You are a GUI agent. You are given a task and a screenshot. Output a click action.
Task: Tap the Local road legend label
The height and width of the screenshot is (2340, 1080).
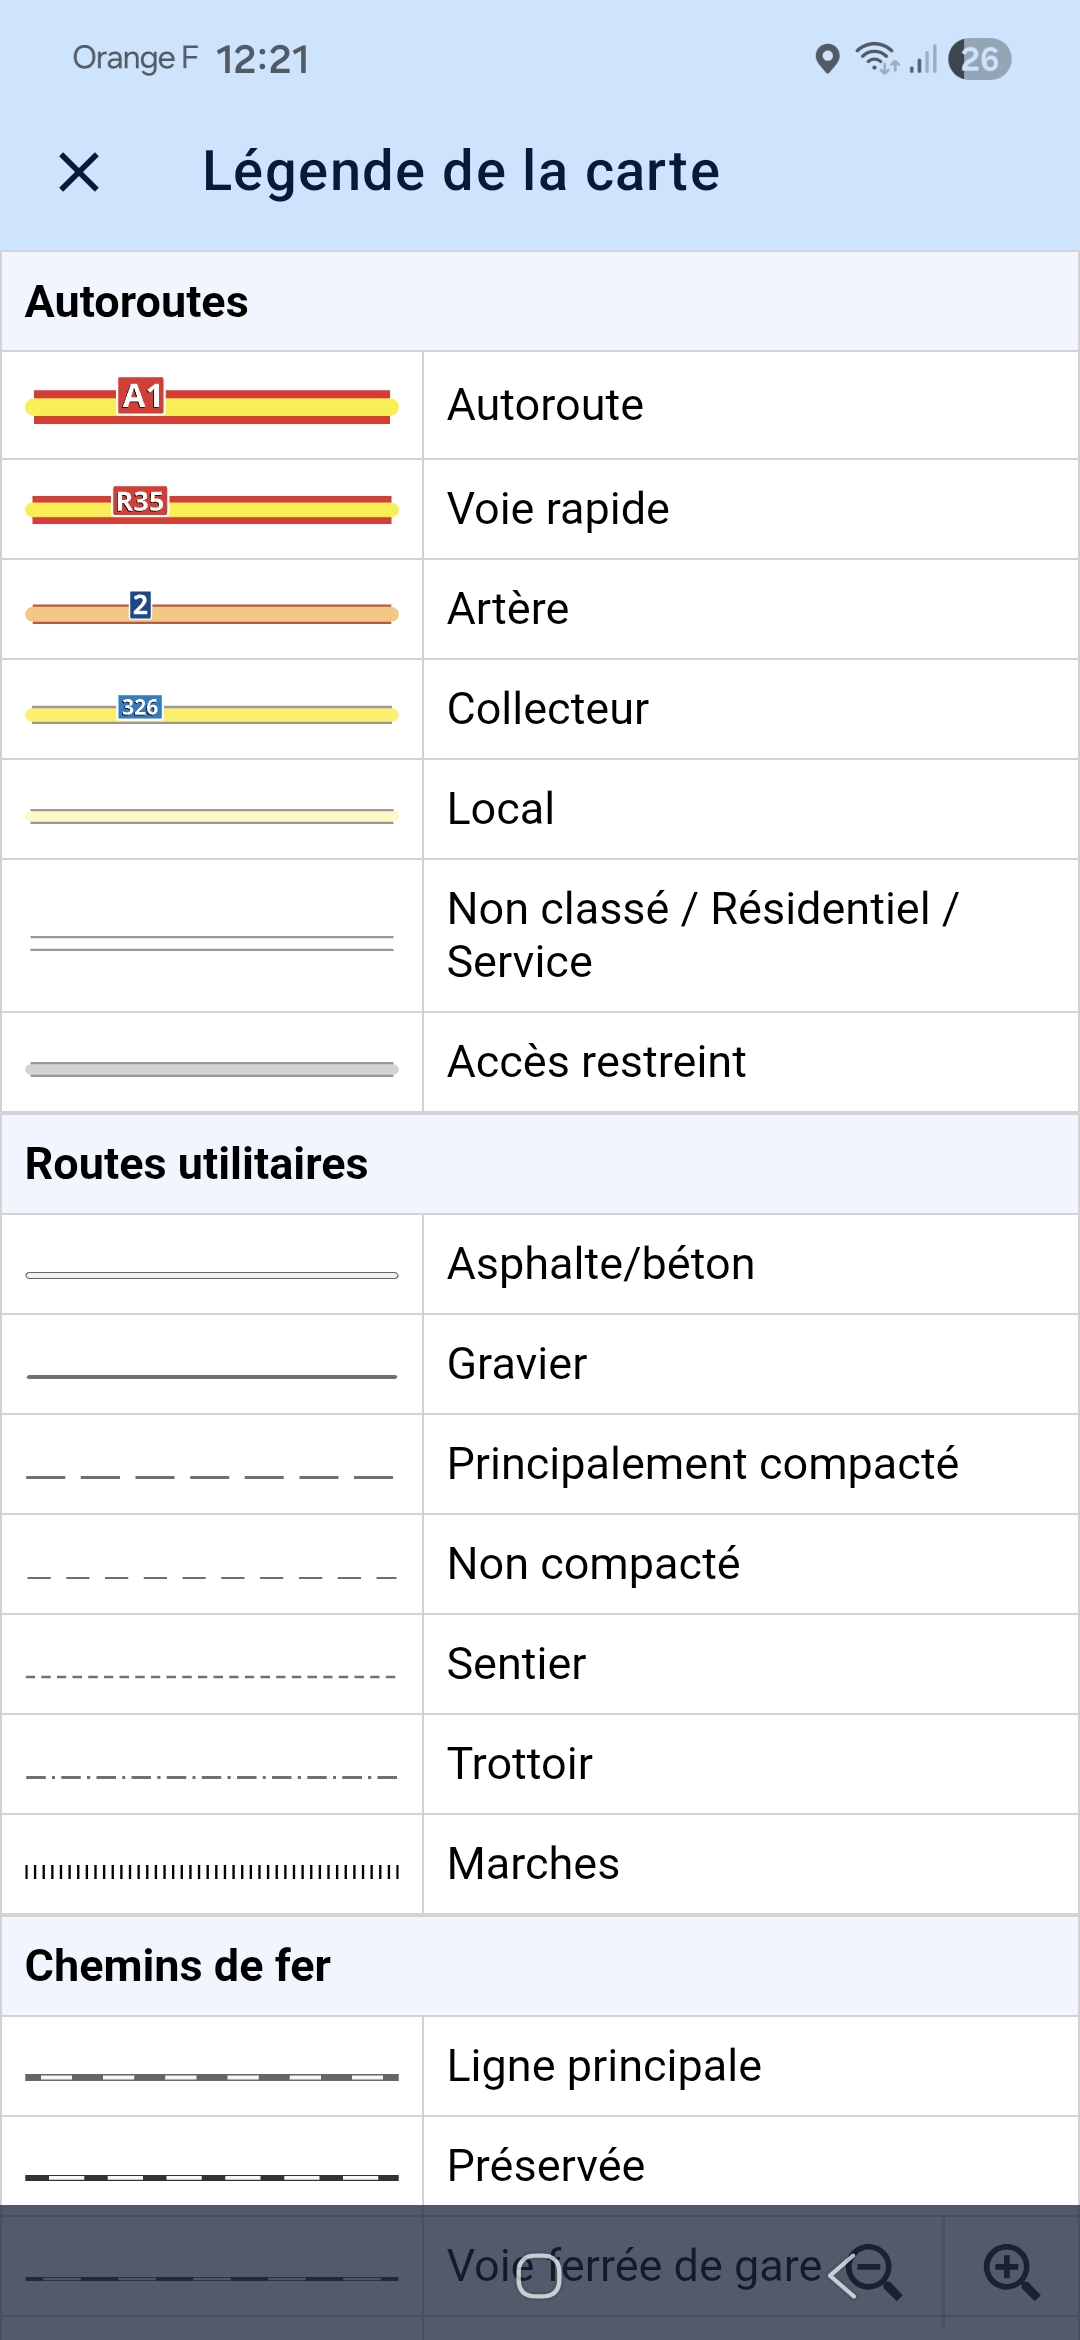(x=501, y=809)
